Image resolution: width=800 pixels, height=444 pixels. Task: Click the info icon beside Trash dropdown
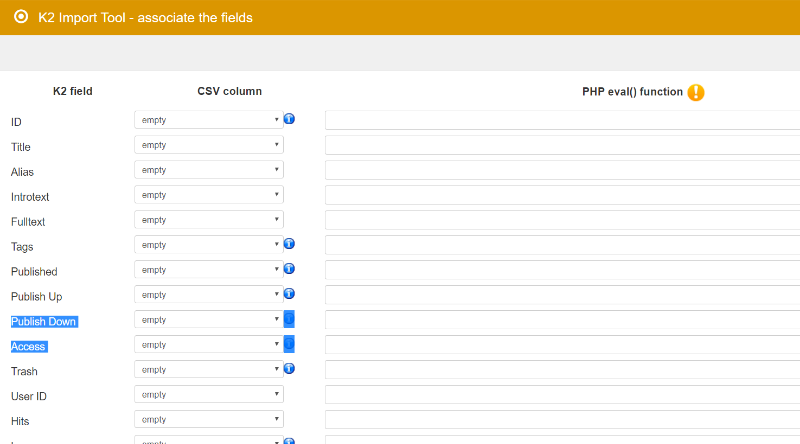[x=289, y=368]
